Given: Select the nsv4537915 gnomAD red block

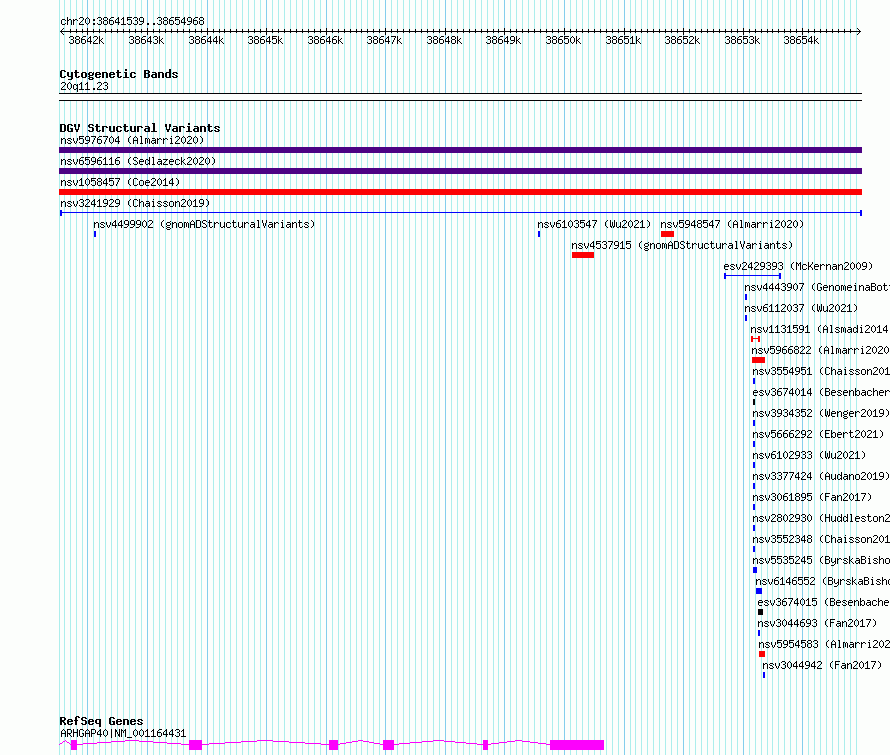Looking at the screenshot, I should click(x=583, y=255).
